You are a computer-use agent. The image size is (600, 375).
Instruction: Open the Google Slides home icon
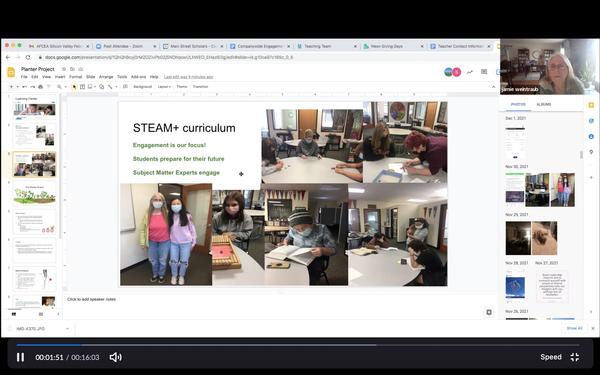coord(11,72)
